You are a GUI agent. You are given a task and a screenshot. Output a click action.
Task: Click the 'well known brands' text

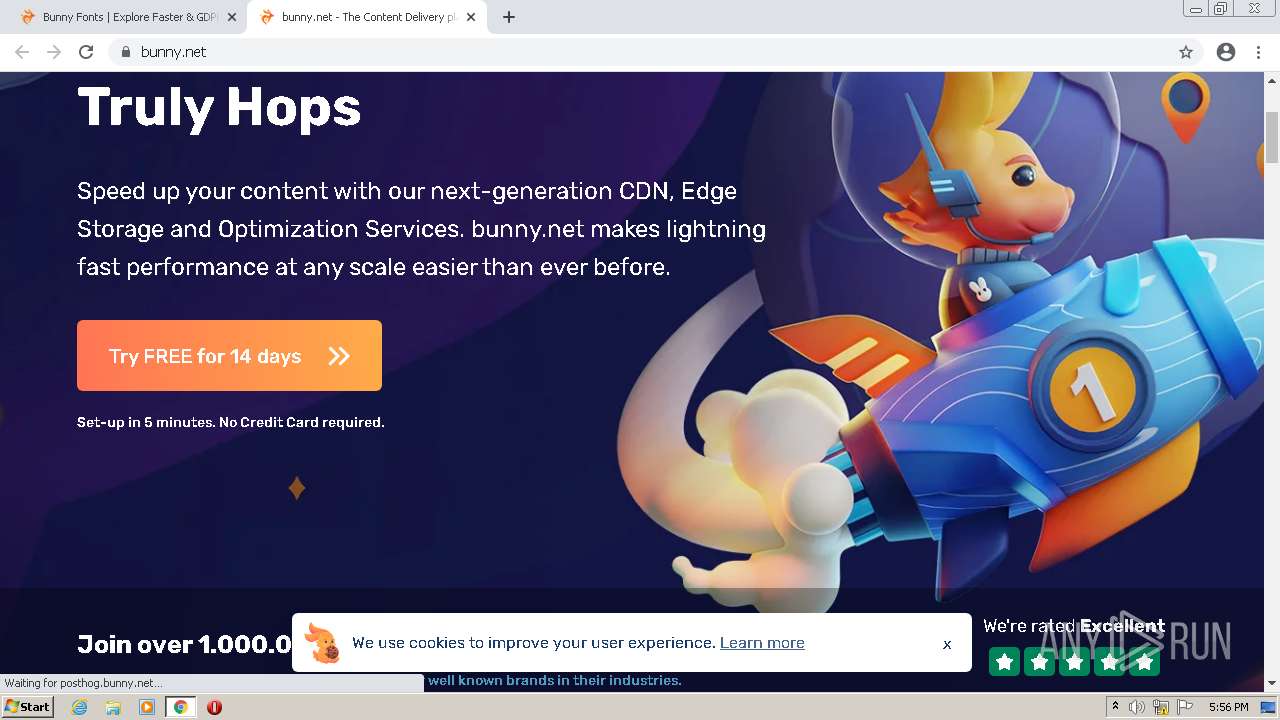[554, 680]
